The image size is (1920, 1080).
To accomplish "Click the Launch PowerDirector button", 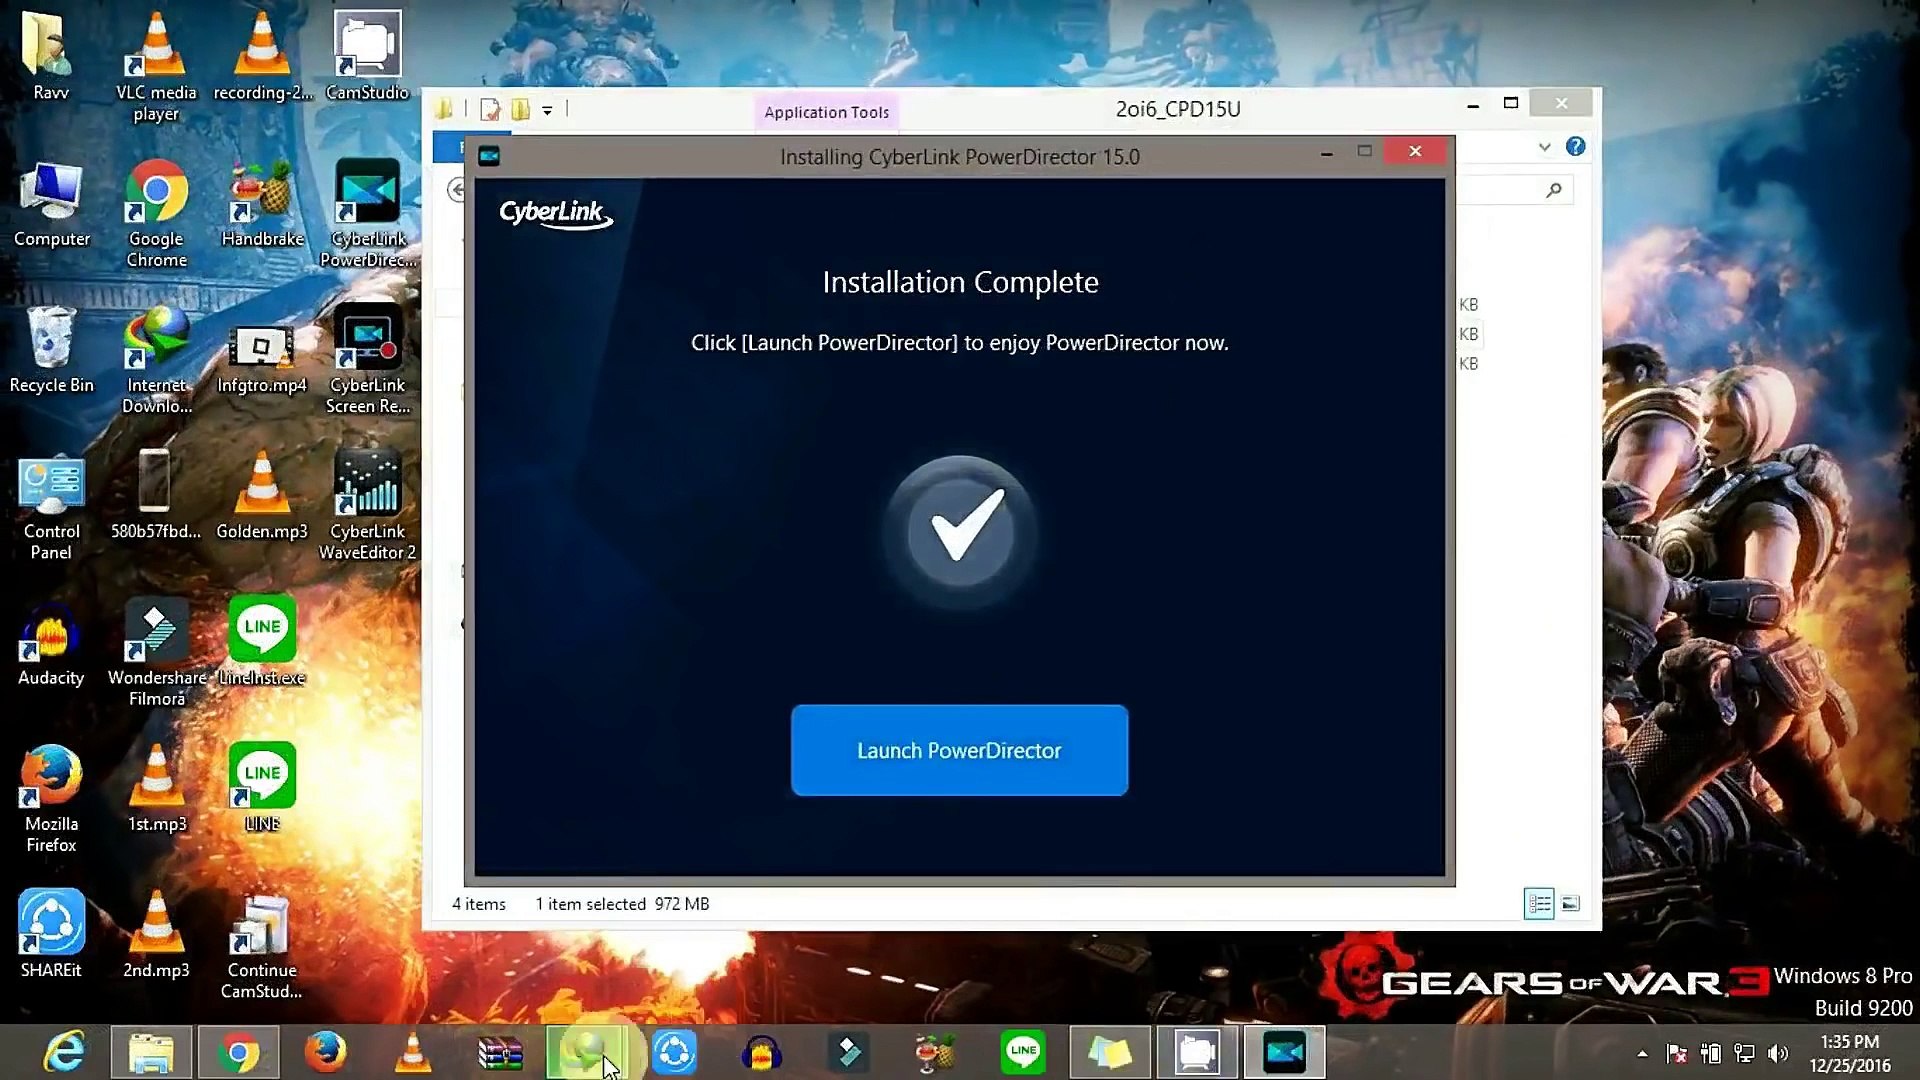I will pyautogui.click(x=959, y=750).
